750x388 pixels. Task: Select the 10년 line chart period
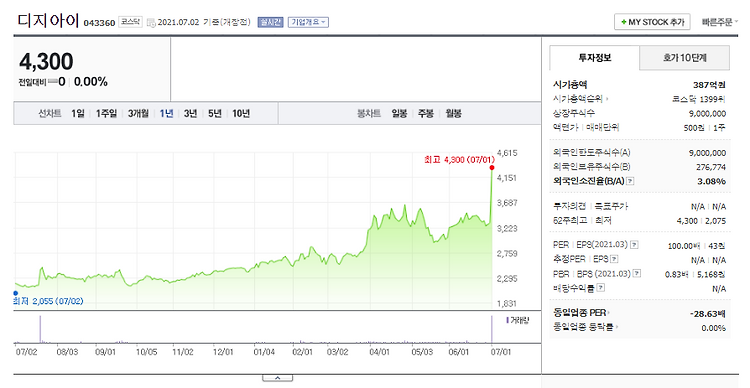click(x=241, y=113)
